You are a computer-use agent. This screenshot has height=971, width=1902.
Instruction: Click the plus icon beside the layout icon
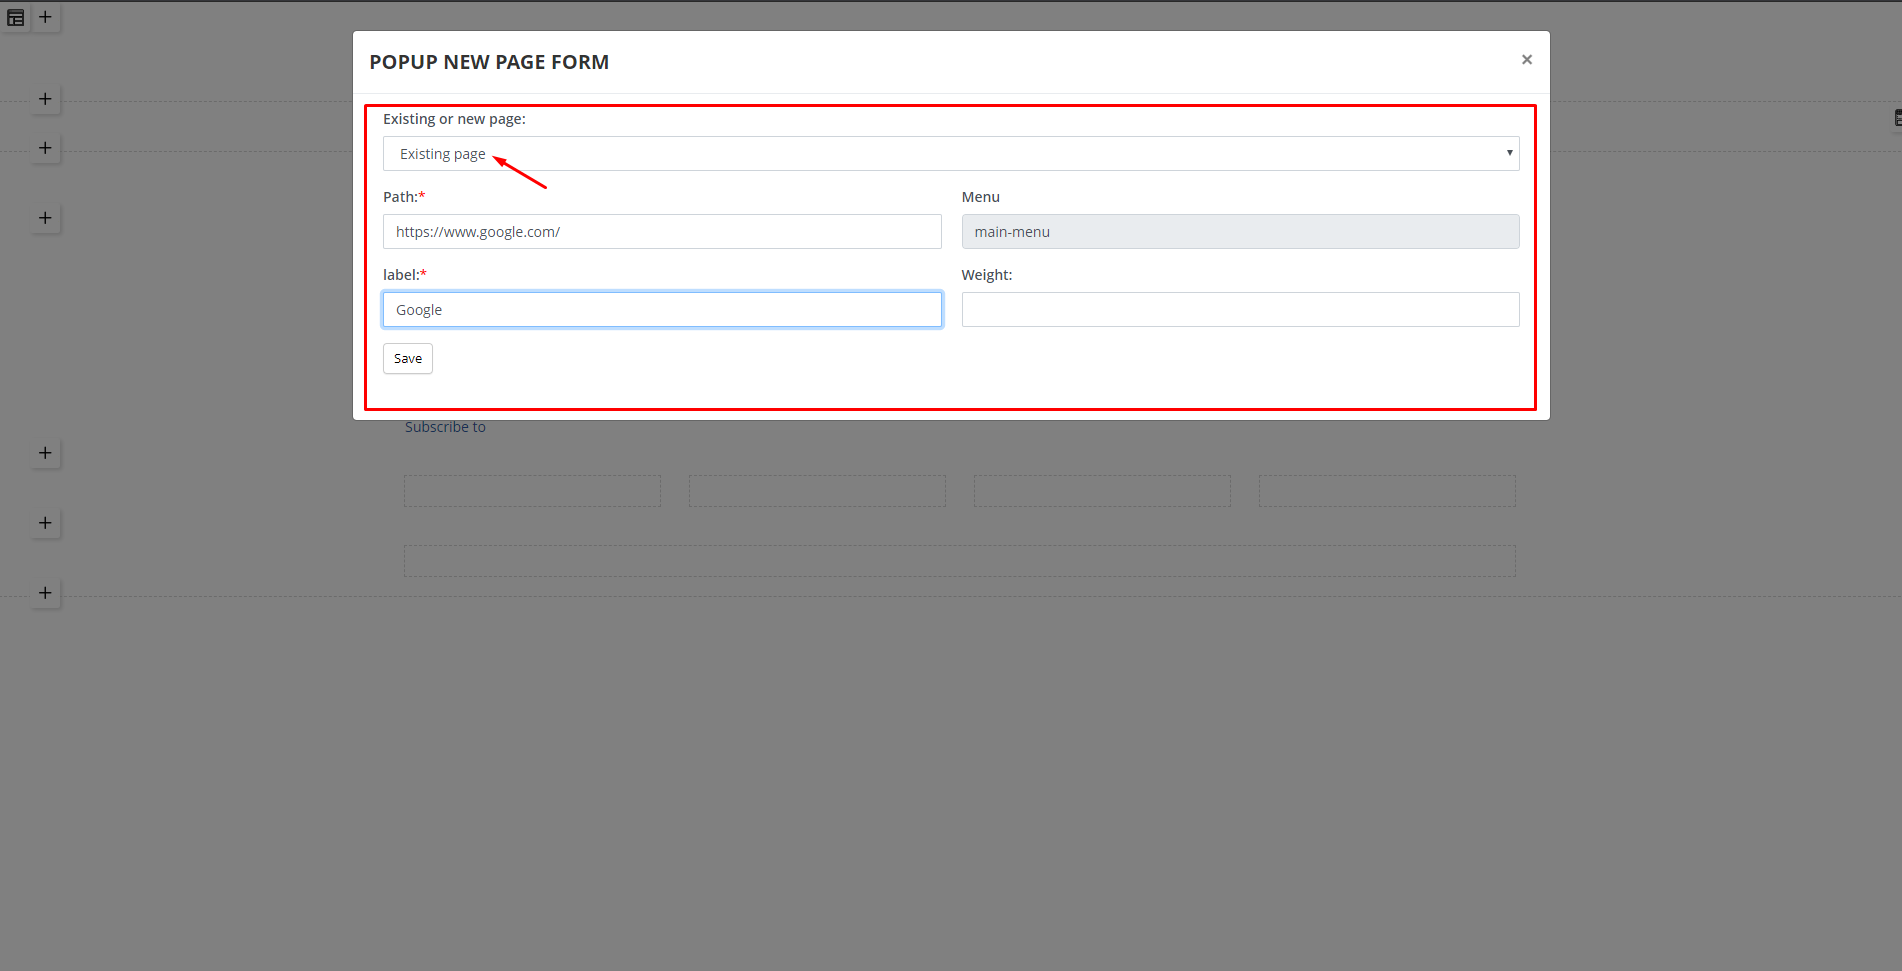(45, 17)
